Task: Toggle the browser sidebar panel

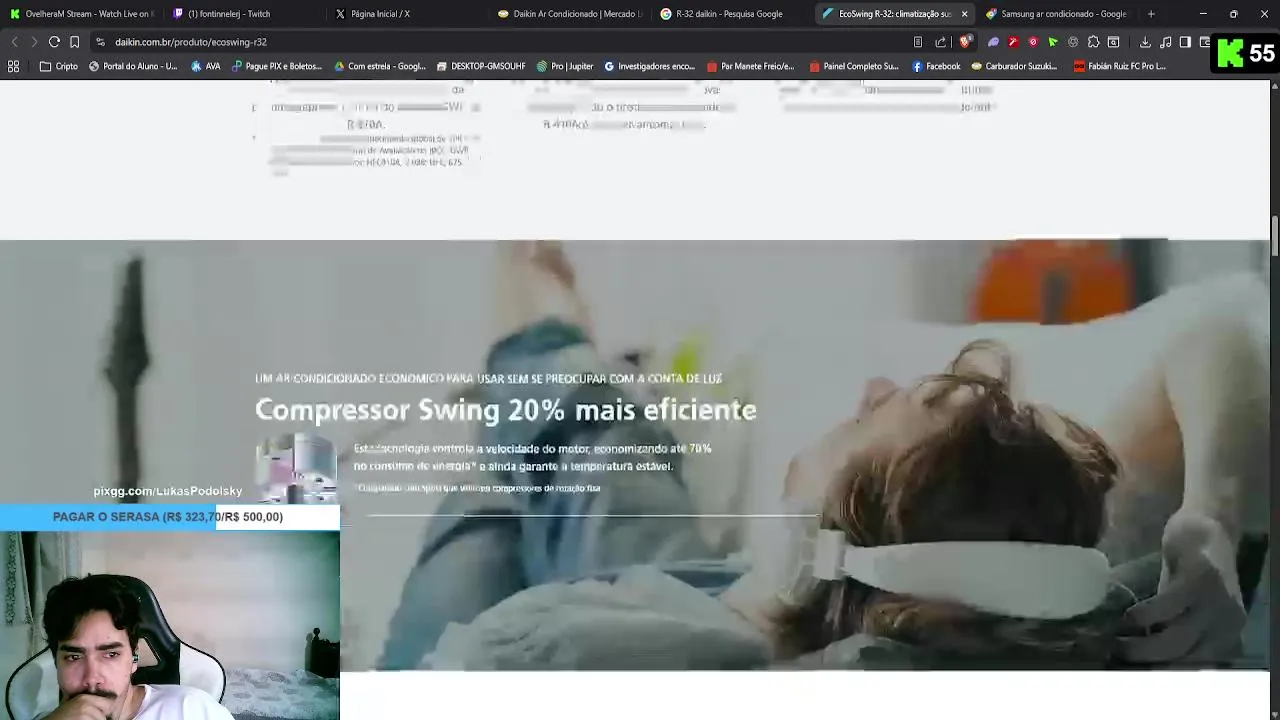Action: click(1185, 42)
